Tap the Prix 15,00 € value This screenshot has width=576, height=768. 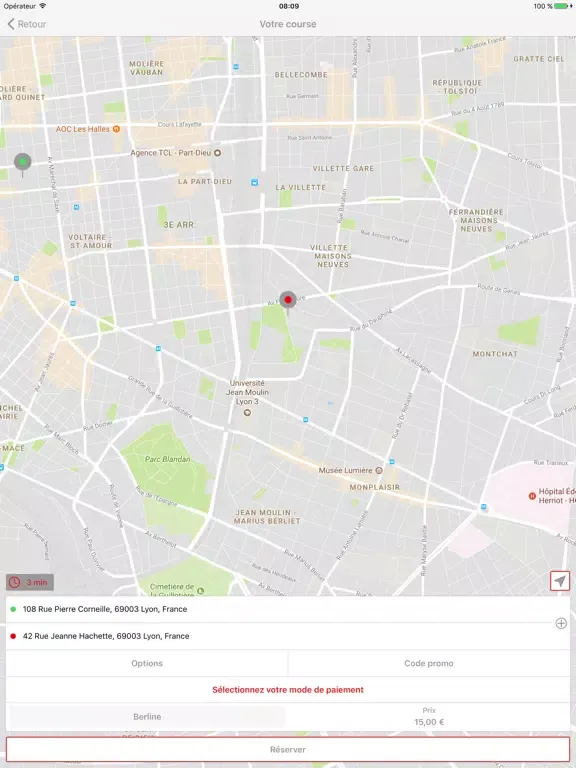(x=429, y=717)
